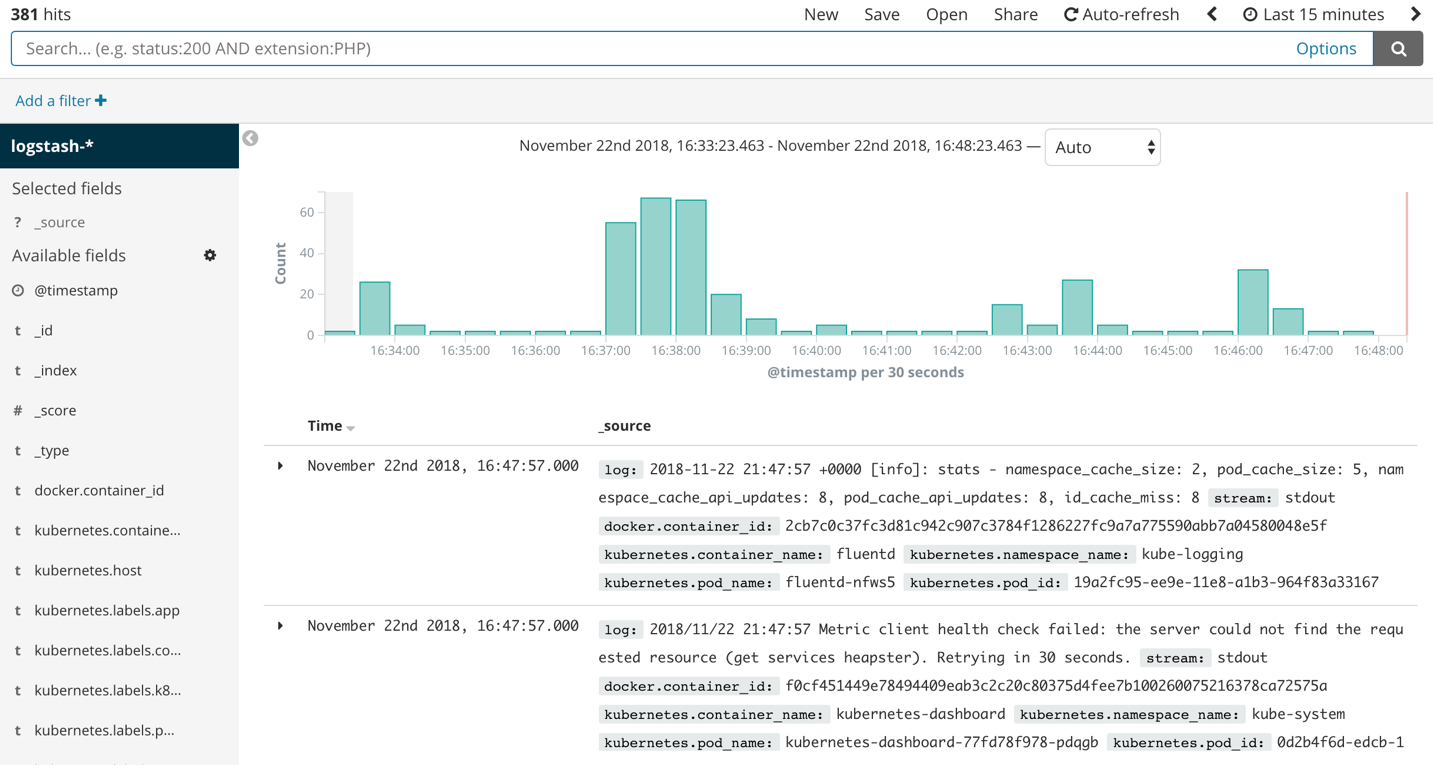Click Save in the top menu
This screenshot has width=1433, height=765.
point(882,14)
